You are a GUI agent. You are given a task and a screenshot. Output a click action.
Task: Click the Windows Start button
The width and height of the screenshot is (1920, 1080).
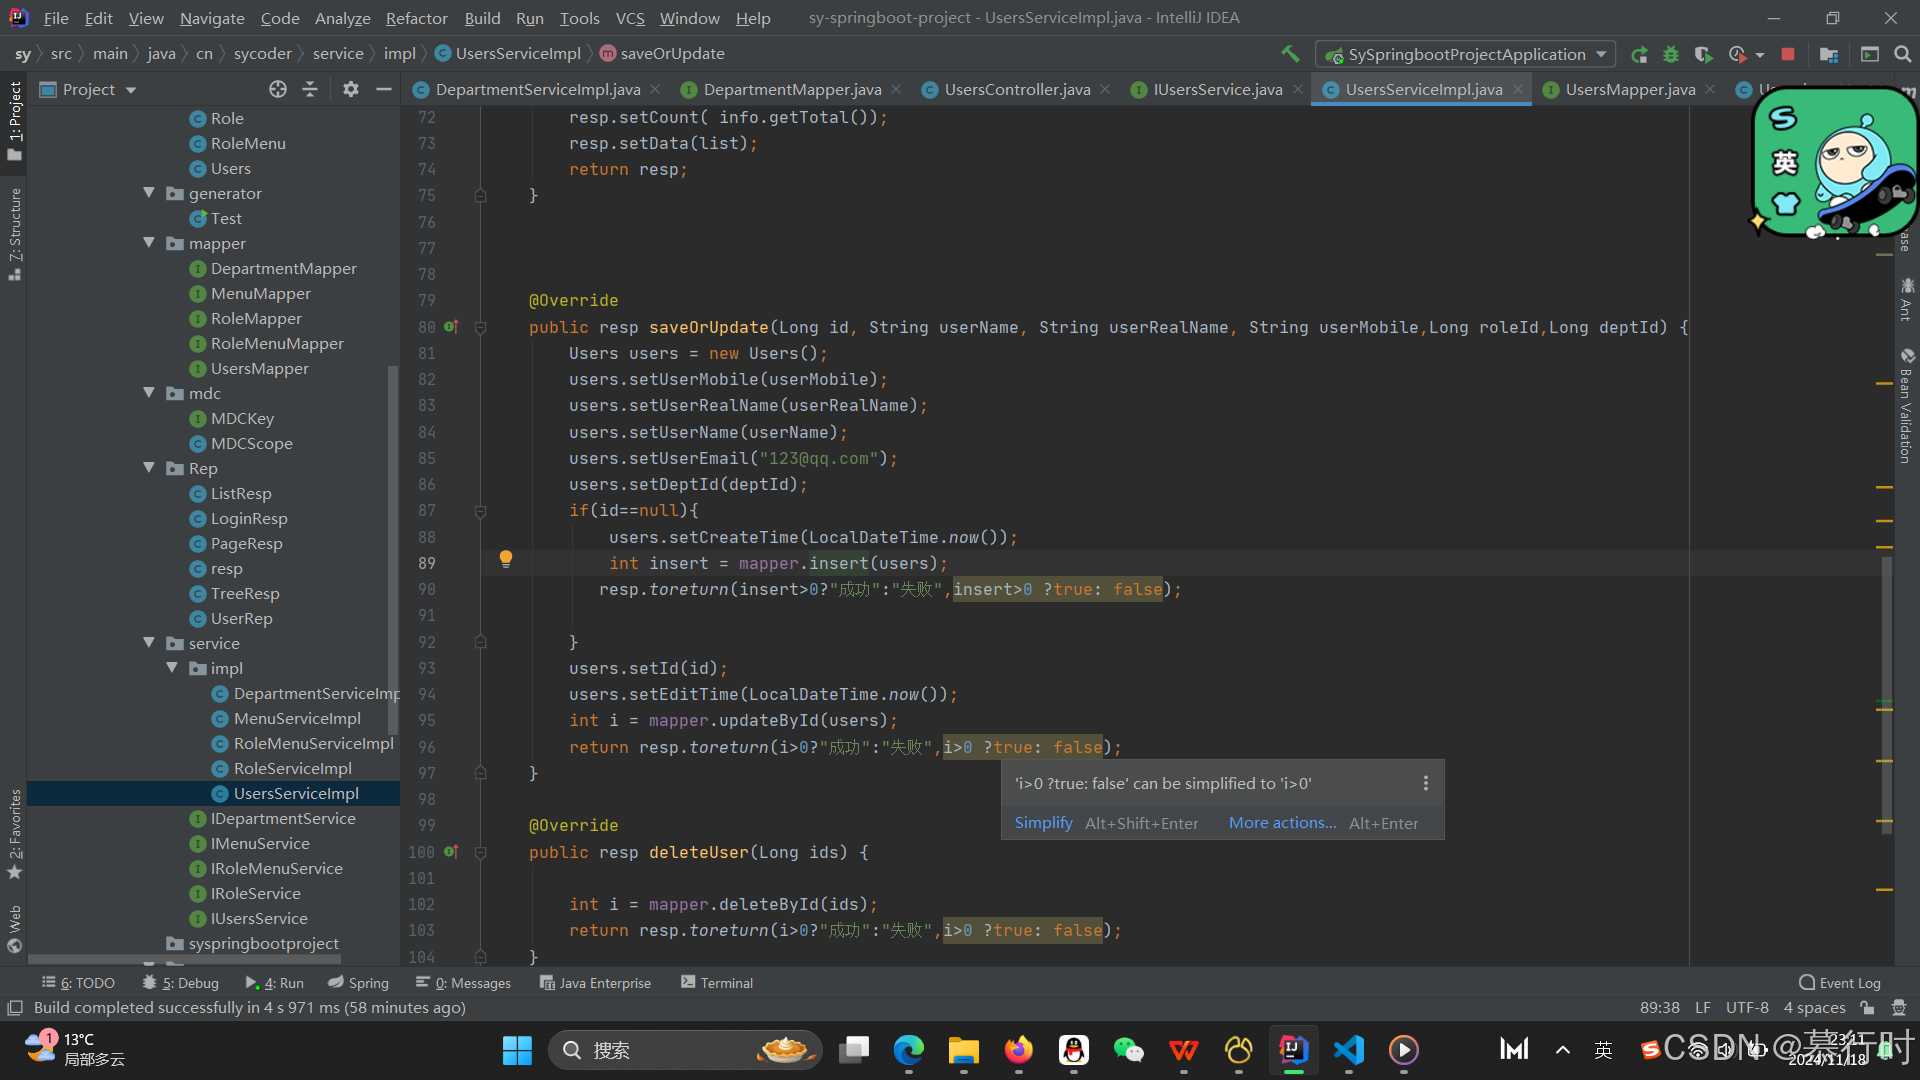pos(517,1050)
